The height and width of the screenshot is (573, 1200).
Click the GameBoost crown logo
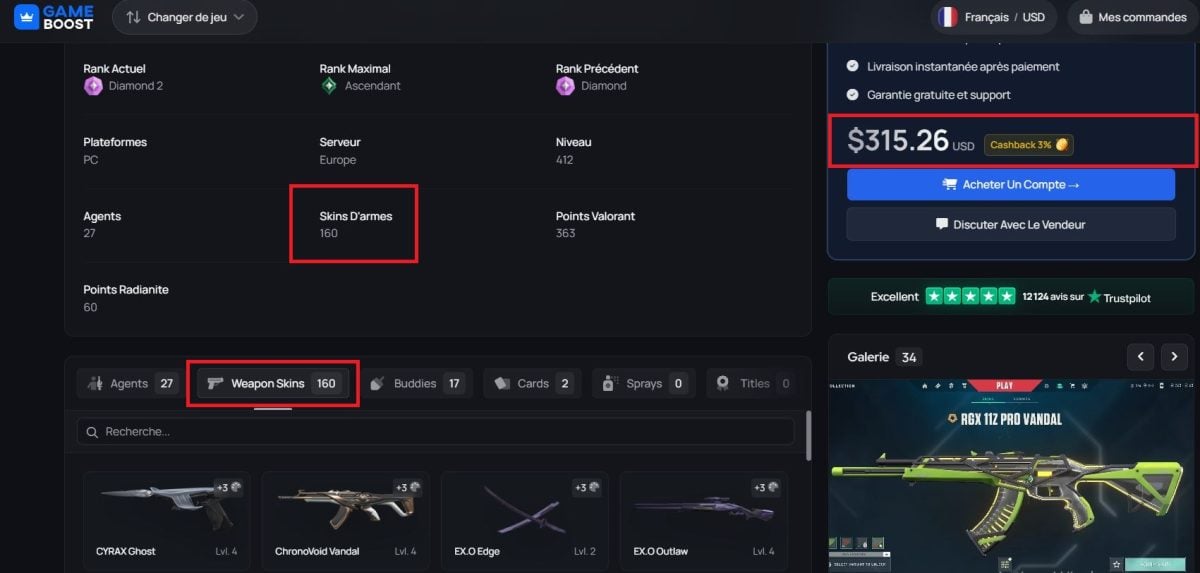(x=26, y=17)
